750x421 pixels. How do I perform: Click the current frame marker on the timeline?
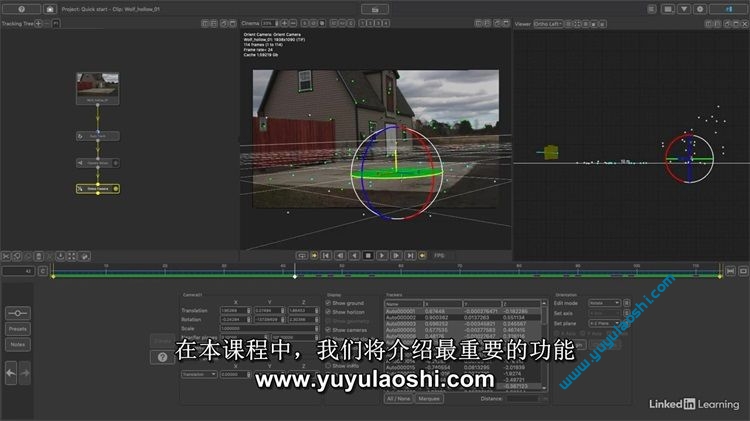click(x=295, y=276)
